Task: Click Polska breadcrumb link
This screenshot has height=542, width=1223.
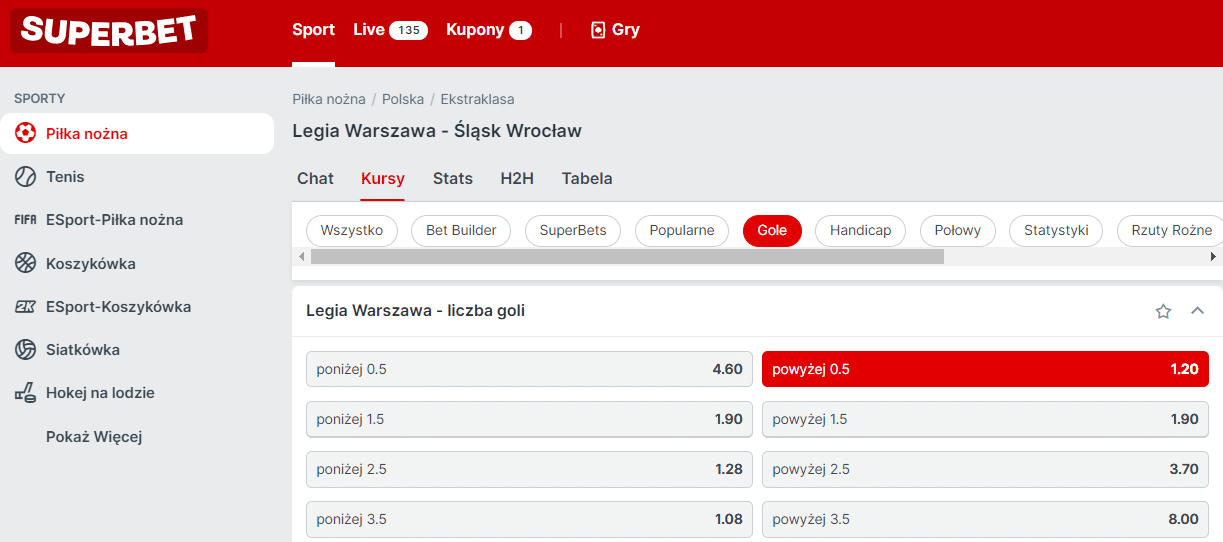Action: [x=403, y=99]
